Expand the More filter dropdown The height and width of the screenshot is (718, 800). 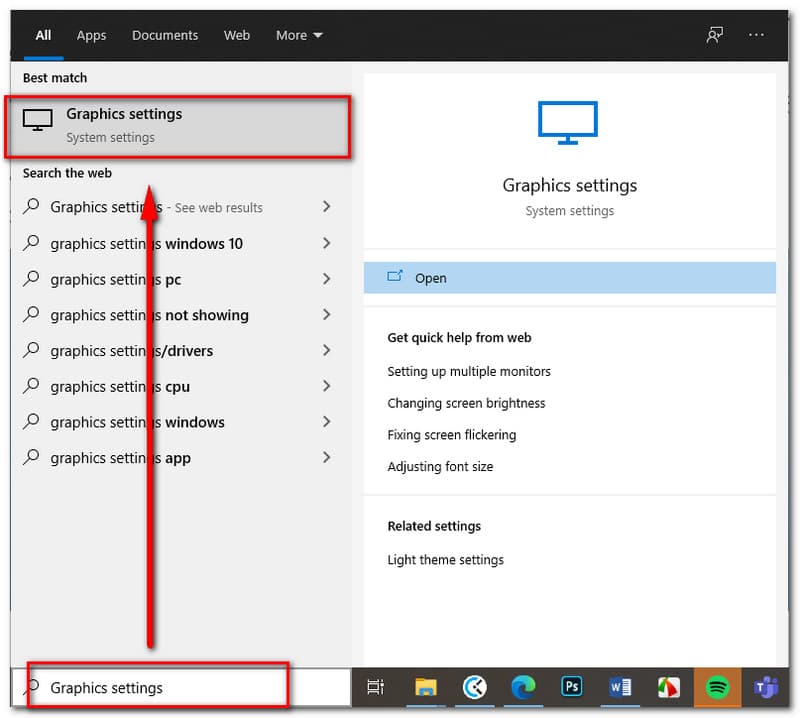(299, 35)
